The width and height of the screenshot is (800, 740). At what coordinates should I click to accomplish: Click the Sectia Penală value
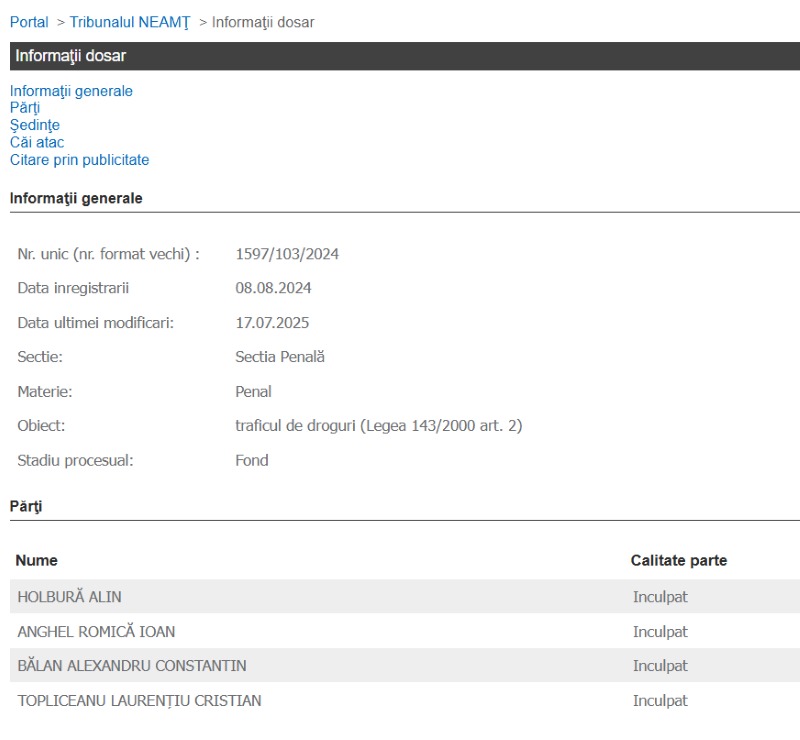coord(280,357)
